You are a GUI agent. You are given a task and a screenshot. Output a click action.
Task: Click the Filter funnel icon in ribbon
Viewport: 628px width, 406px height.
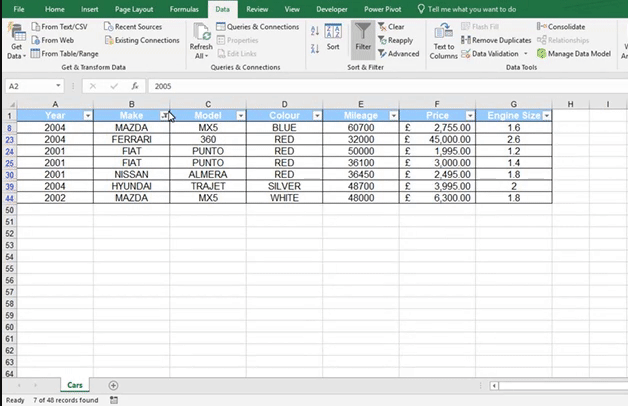(362, 36)
